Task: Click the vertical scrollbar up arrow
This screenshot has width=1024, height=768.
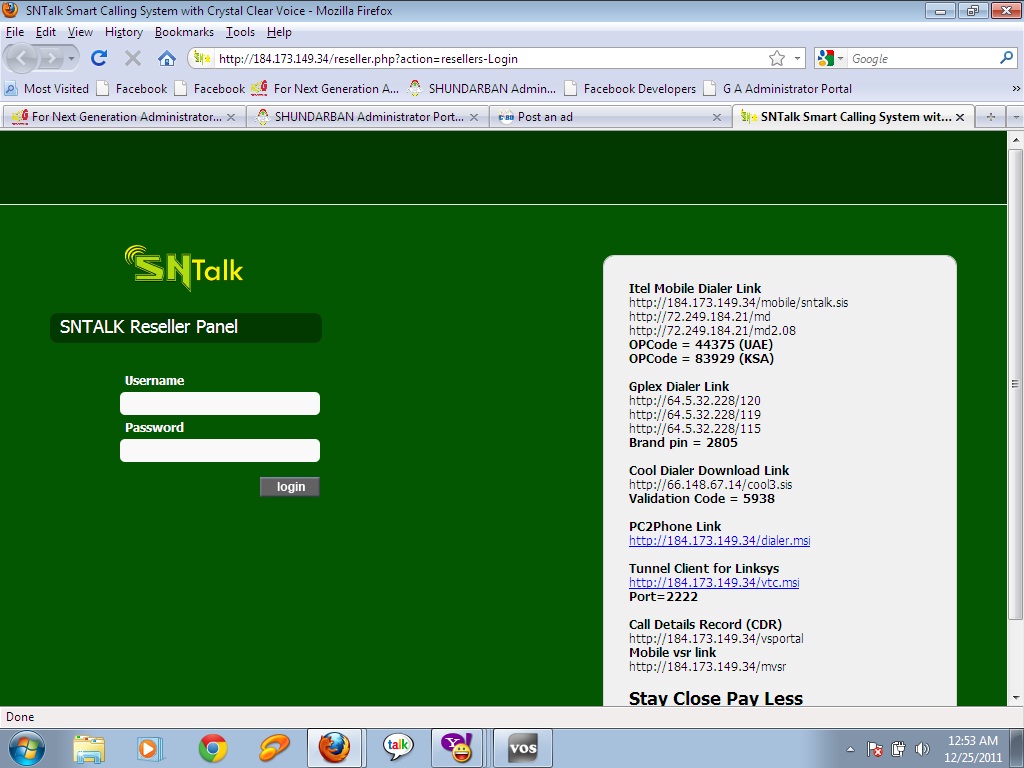Action: coord(1016,140)
